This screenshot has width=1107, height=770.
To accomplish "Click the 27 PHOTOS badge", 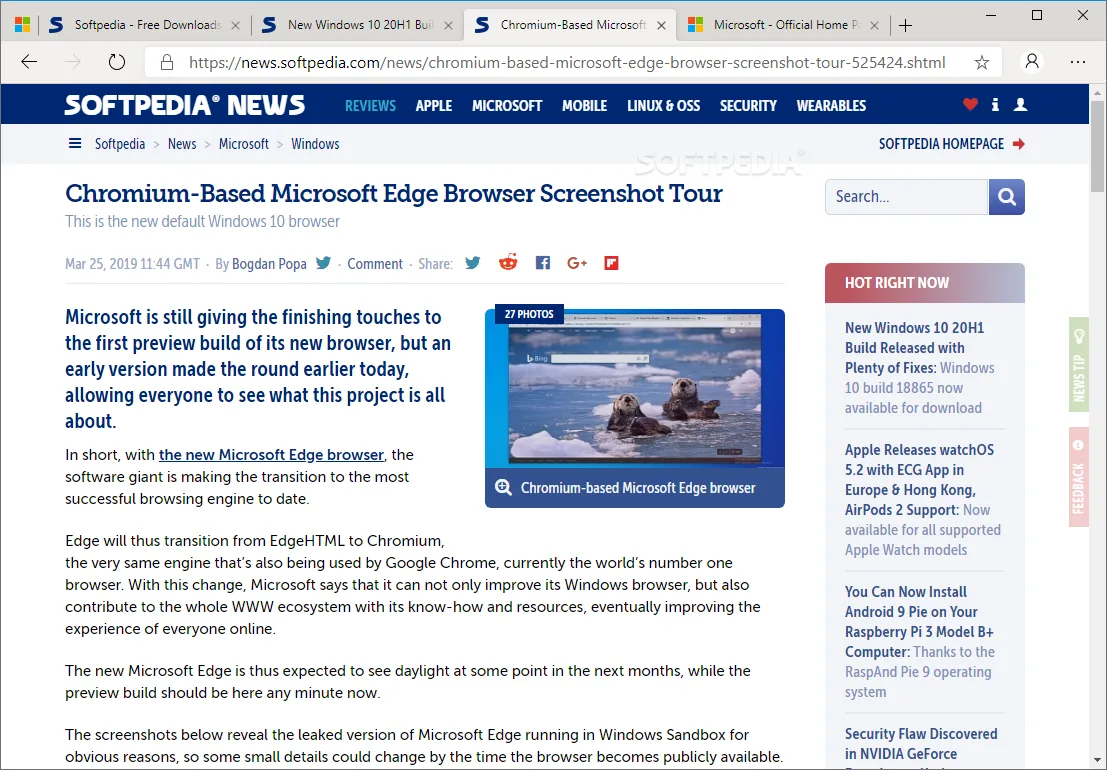I will pos(529,314).
